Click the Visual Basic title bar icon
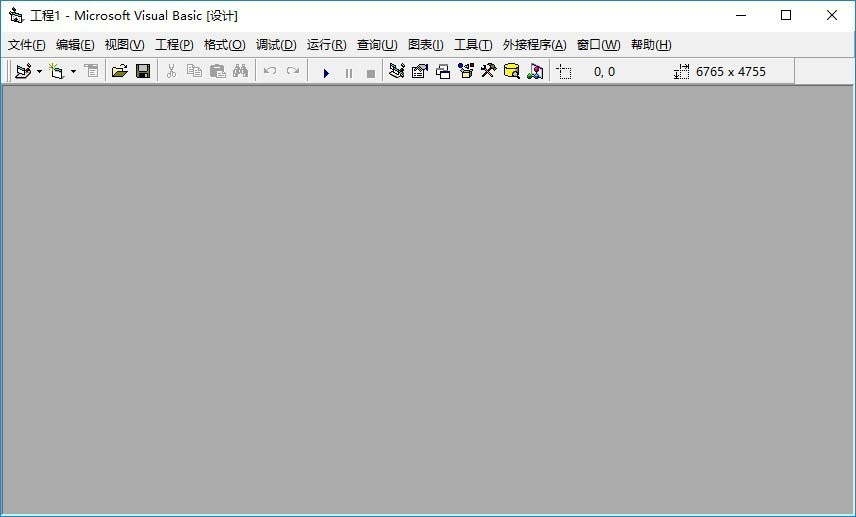856x517 pixels. 16,15
